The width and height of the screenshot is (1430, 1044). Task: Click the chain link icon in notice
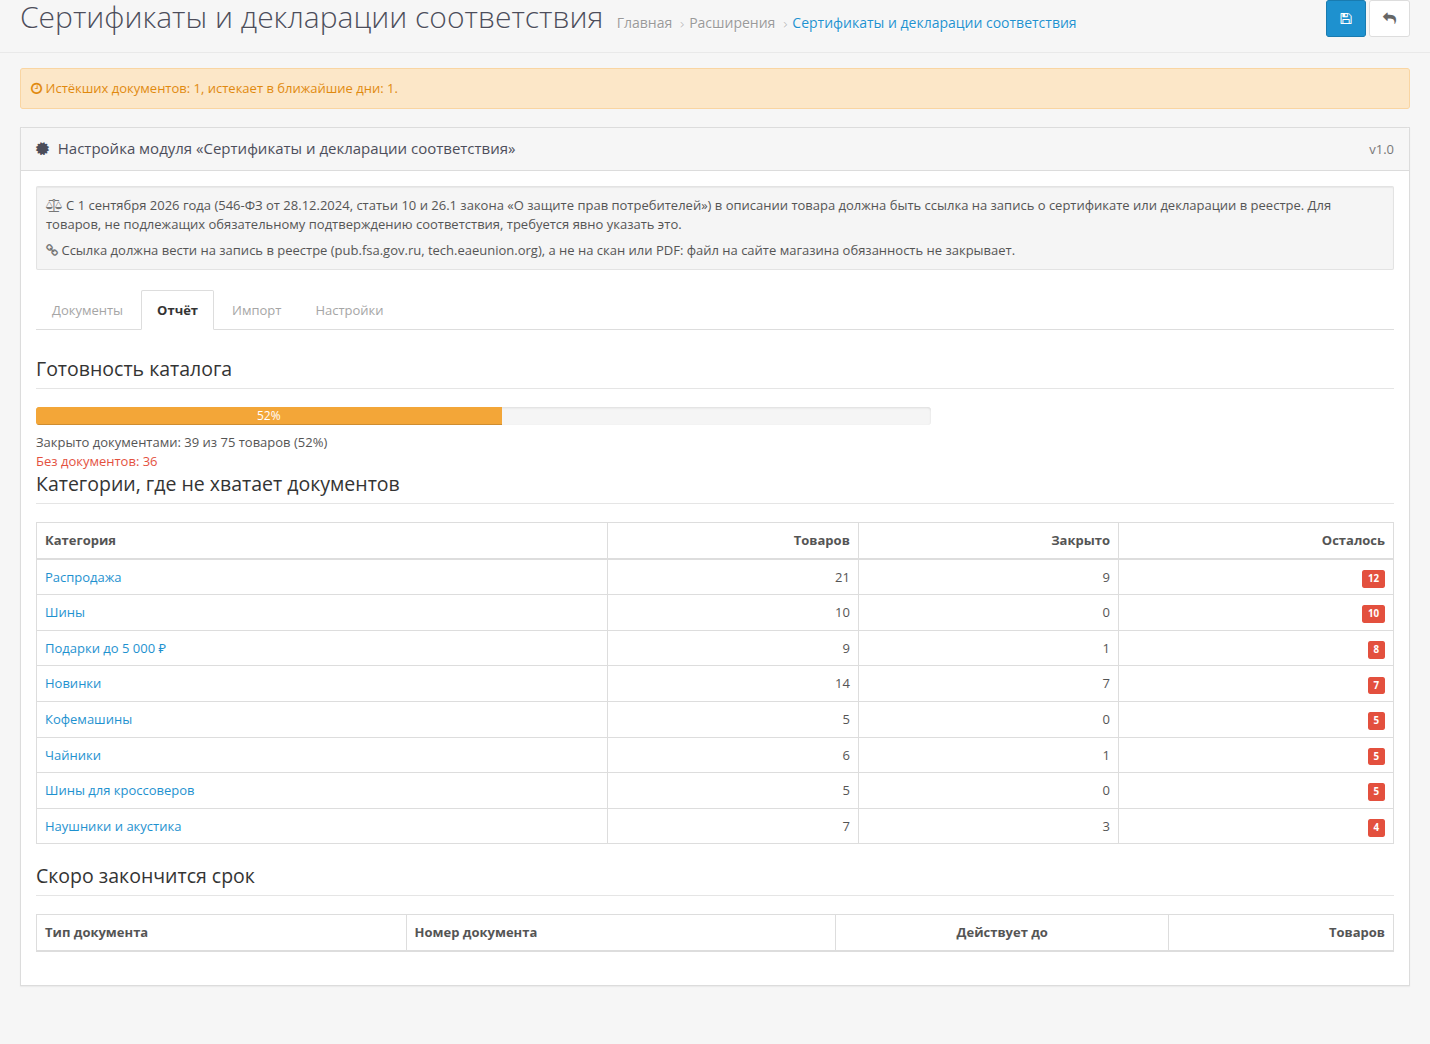(52, 251)
